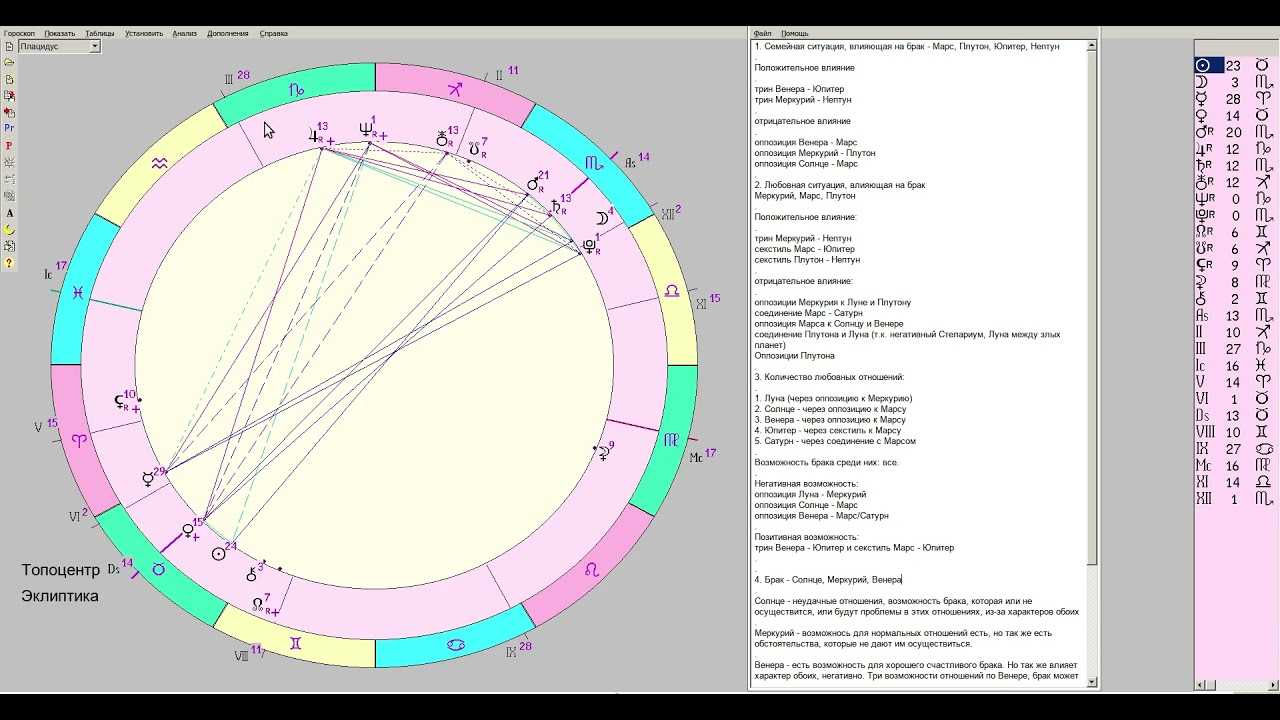Open the Справка menu
The height and width of the screenshot is (720, 1280).
point(273,33)
